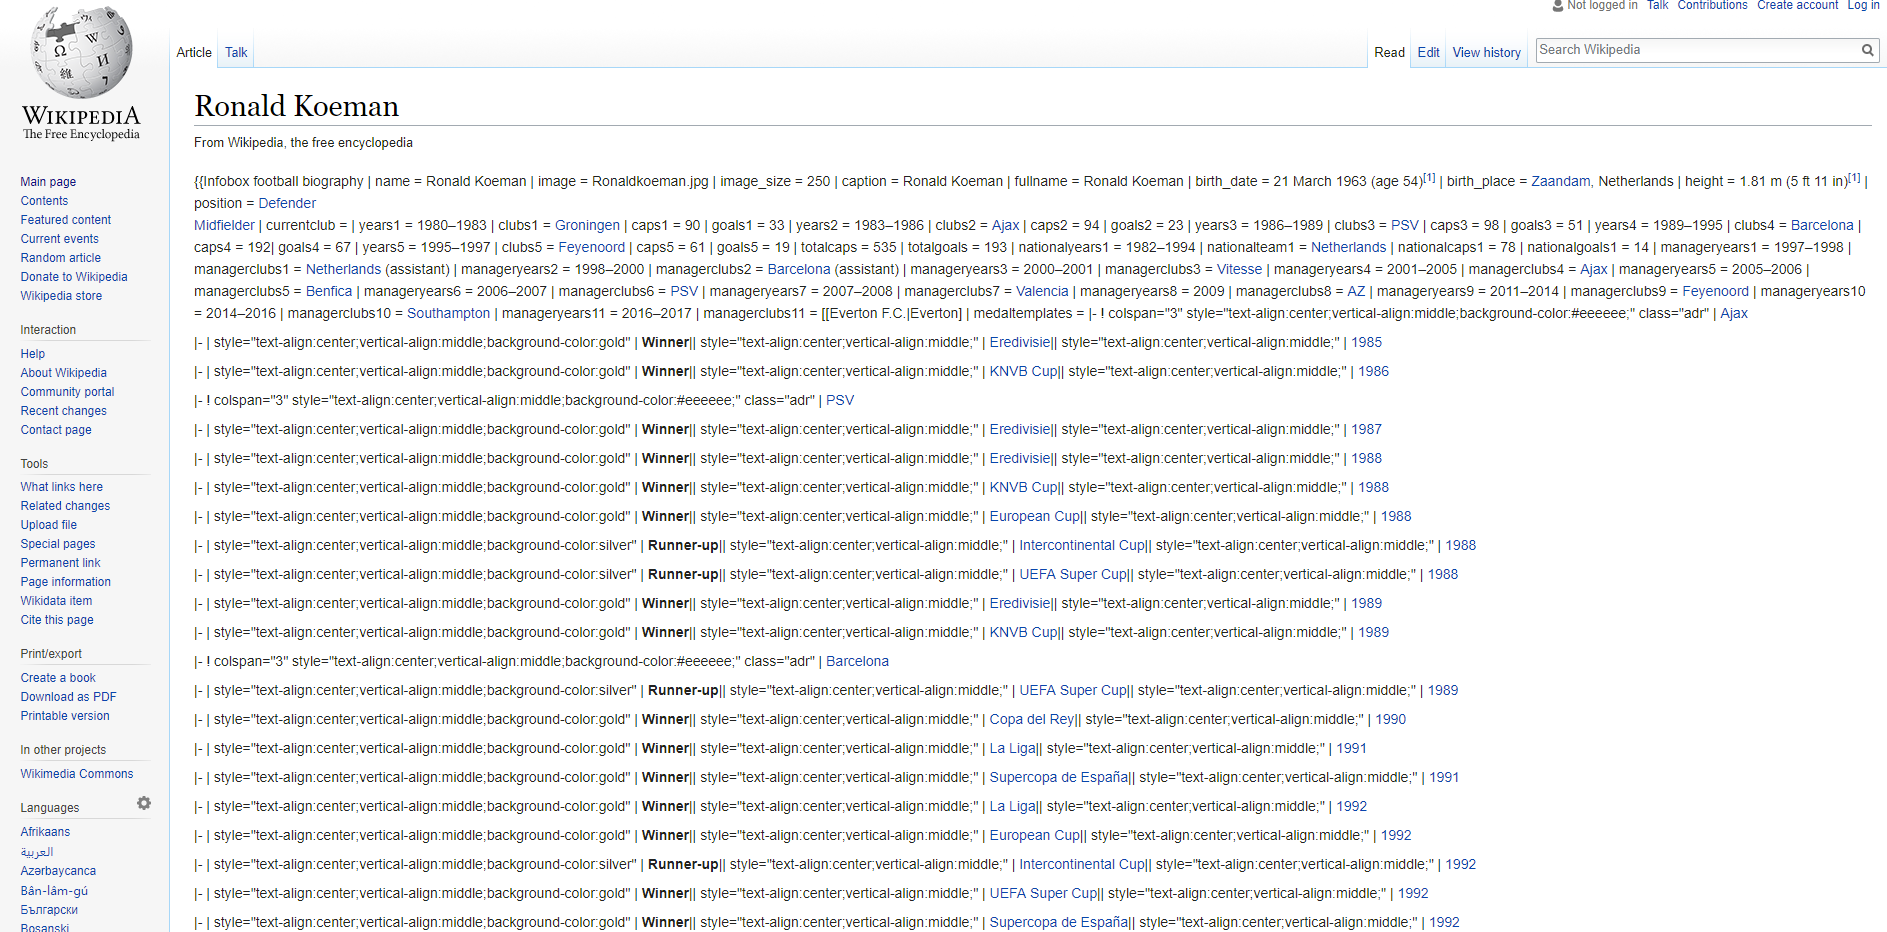Follow the Southampton manager club link
This screenshot has width=1887, height=932.
(x=448, y=313)
